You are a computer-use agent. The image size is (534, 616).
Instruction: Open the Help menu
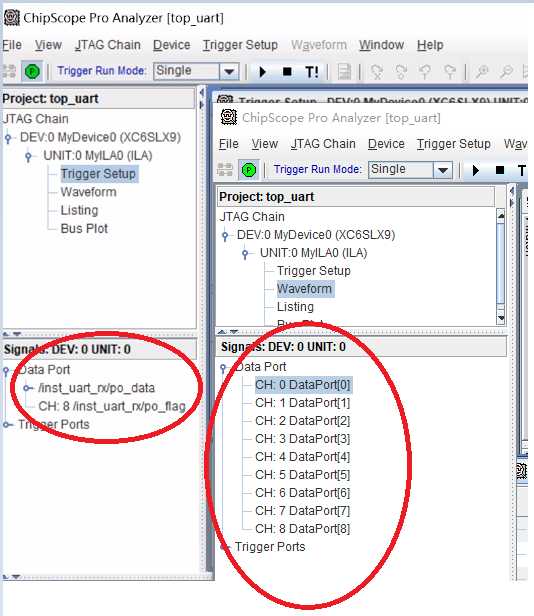click(430, 45)
